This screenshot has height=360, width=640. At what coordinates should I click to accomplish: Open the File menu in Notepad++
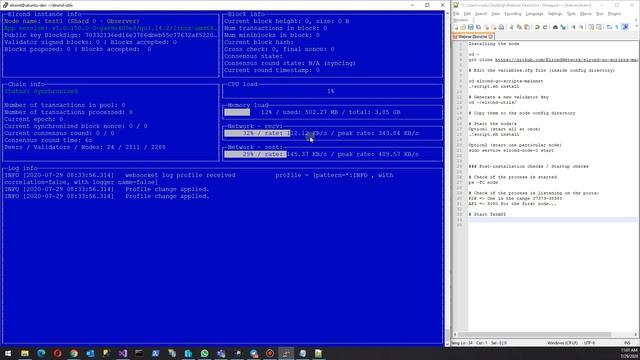point(456,14)
